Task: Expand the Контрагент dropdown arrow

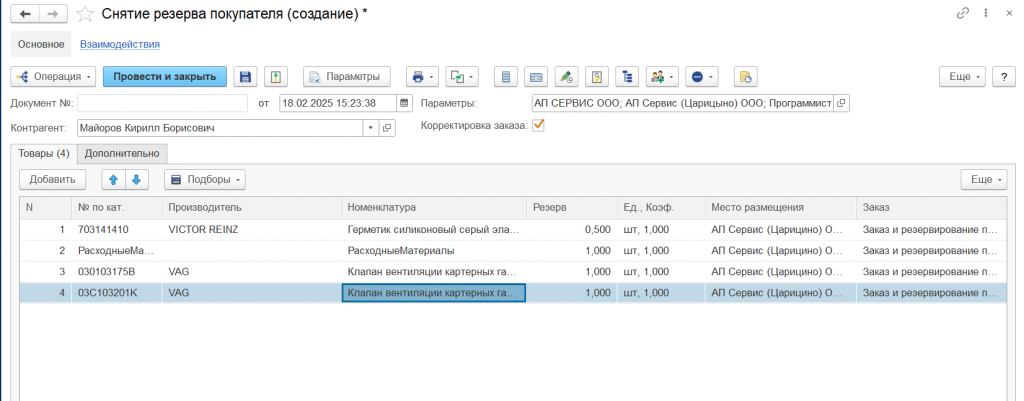Action: [370, 128]
